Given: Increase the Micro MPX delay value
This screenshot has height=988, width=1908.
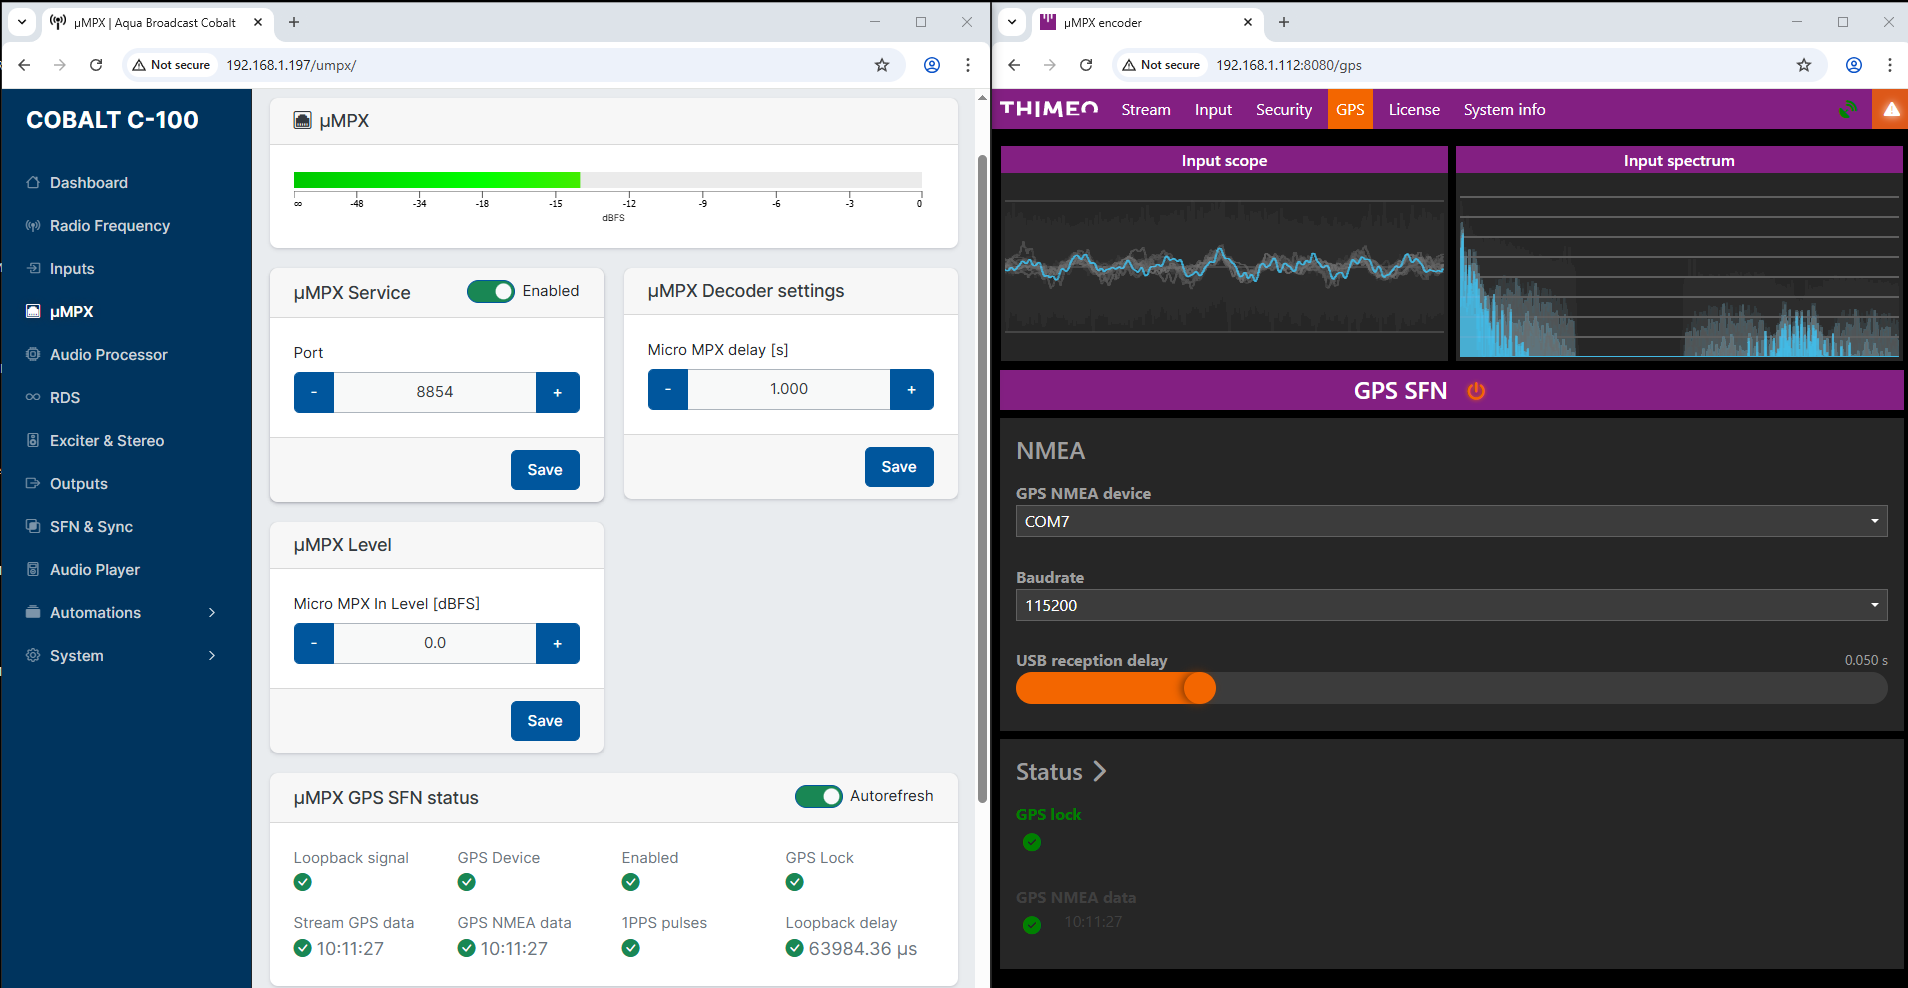Looking at the screenshot, I should (911, 390).
